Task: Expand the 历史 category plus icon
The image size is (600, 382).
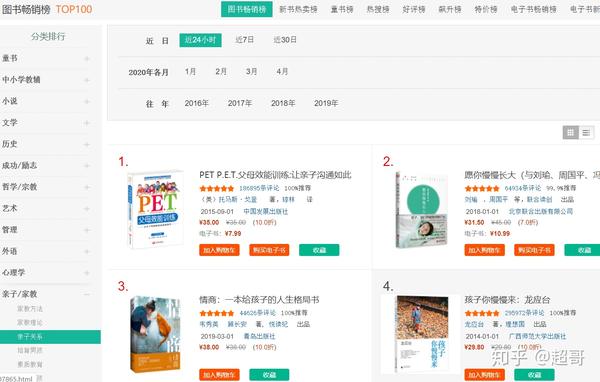Action: coord(87,144)
